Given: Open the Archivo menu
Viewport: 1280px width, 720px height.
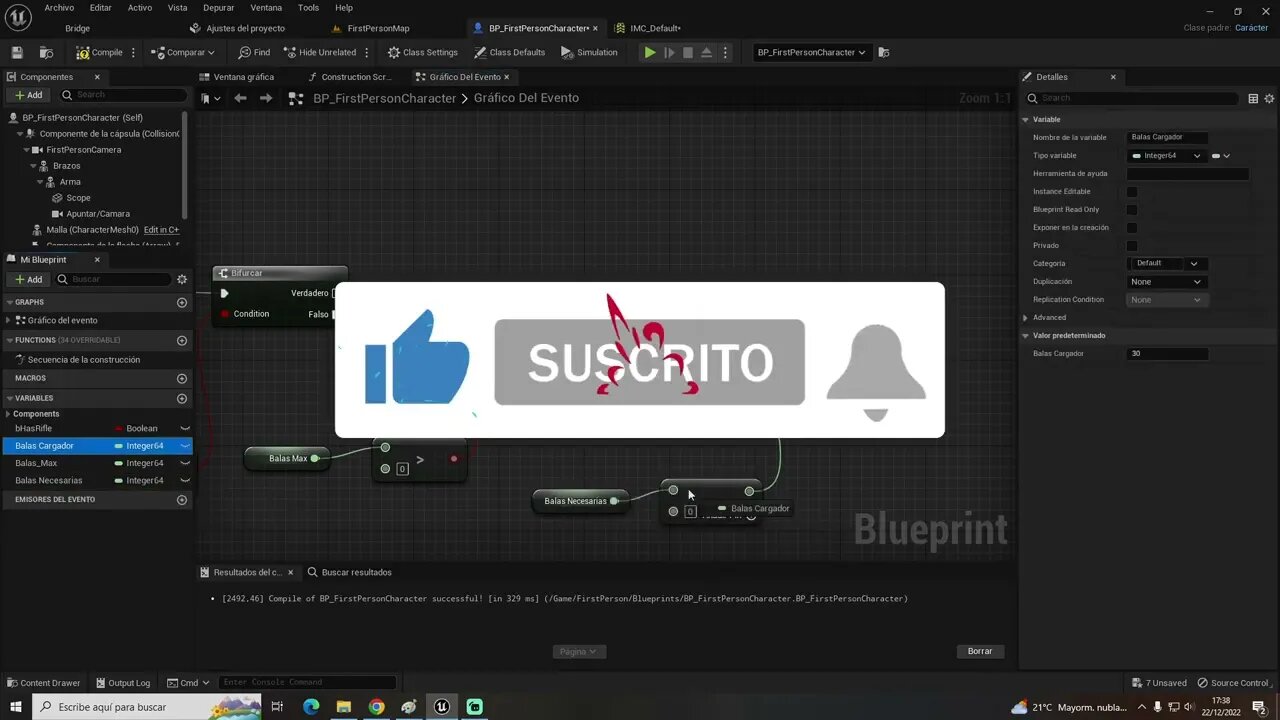Looking at the screenshot, I should [x=59, y=7].
